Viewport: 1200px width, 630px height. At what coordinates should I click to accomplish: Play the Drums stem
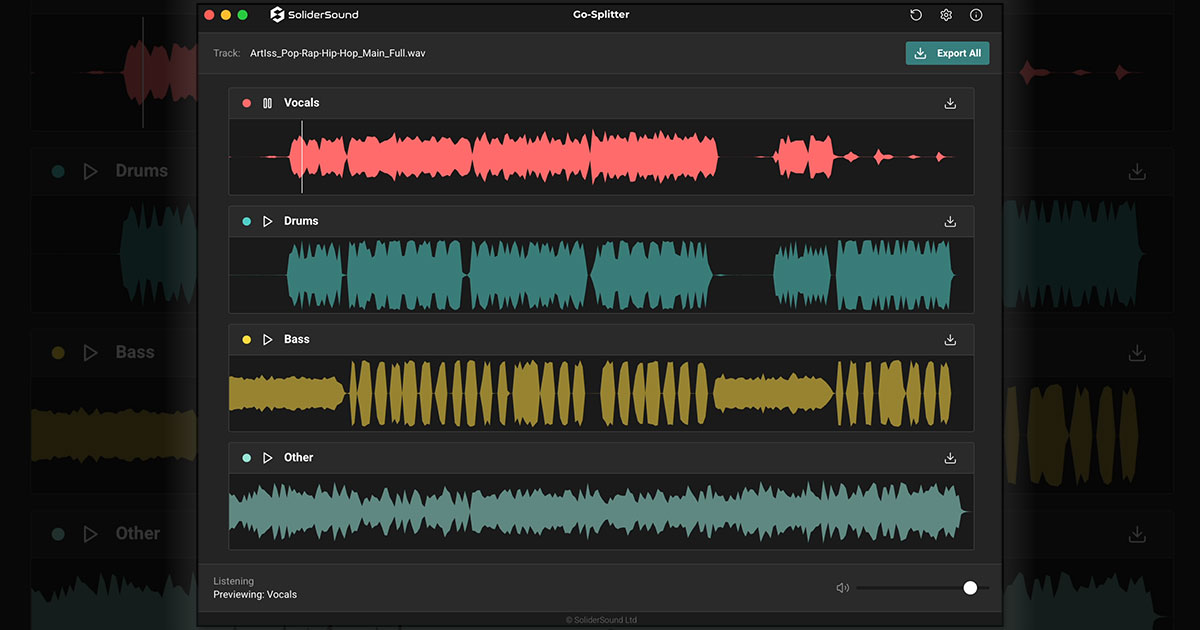[267, 221]
